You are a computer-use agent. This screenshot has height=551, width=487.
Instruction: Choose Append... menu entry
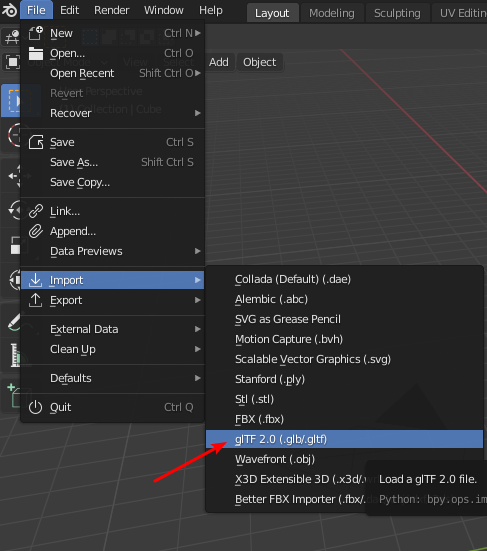[112, 231]
